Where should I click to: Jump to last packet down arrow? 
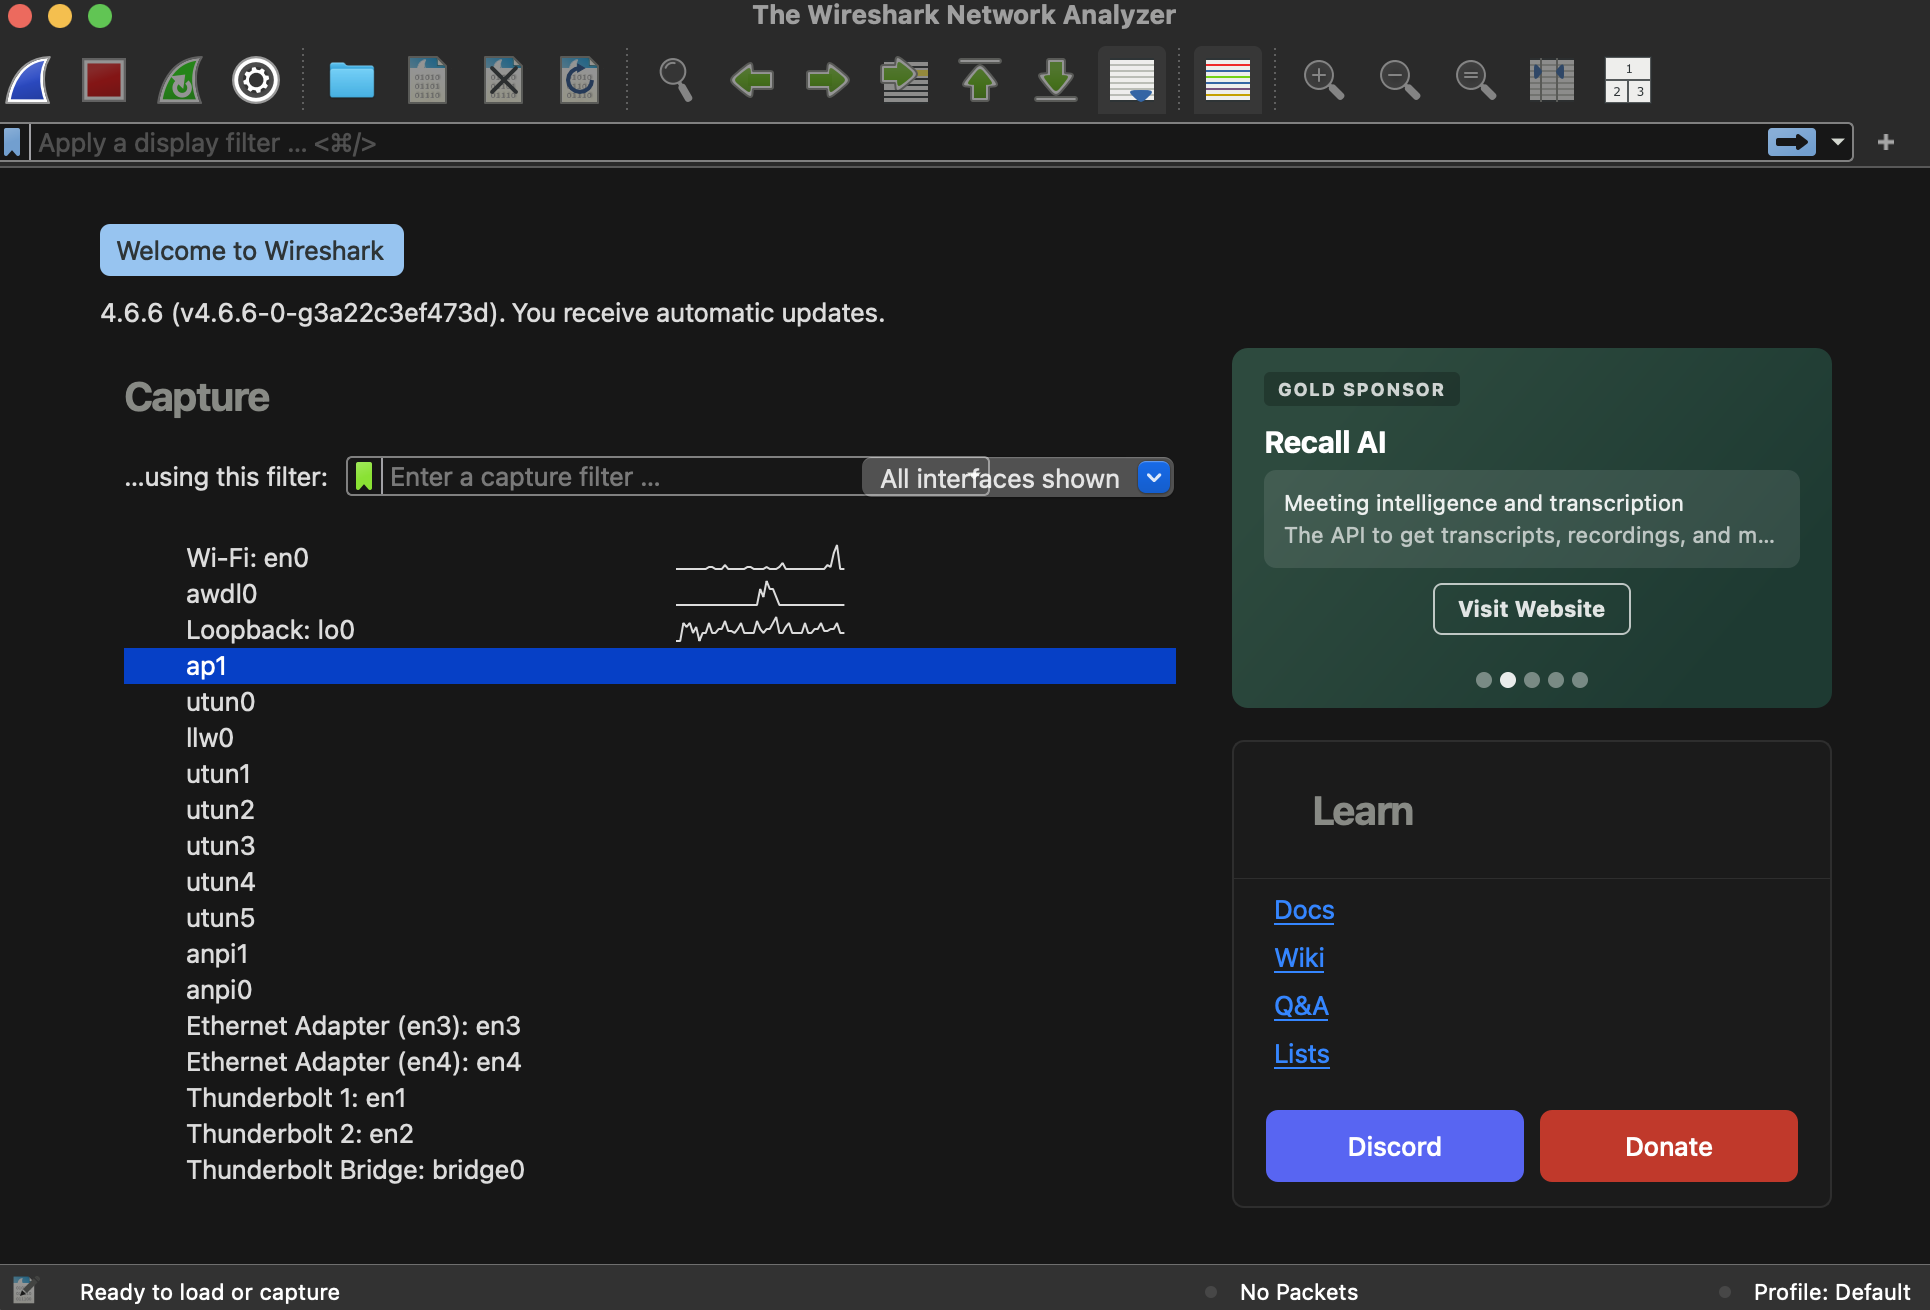click(1056, 80)
